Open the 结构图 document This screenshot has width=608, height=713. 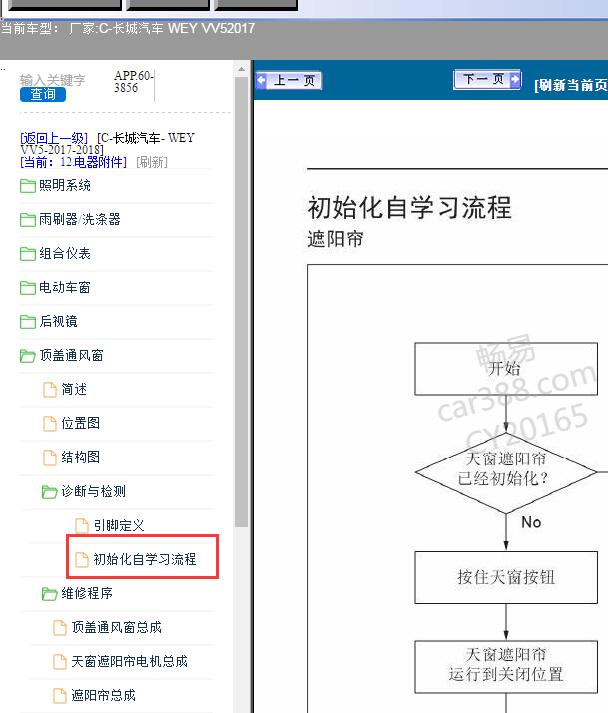coord(80,457)
